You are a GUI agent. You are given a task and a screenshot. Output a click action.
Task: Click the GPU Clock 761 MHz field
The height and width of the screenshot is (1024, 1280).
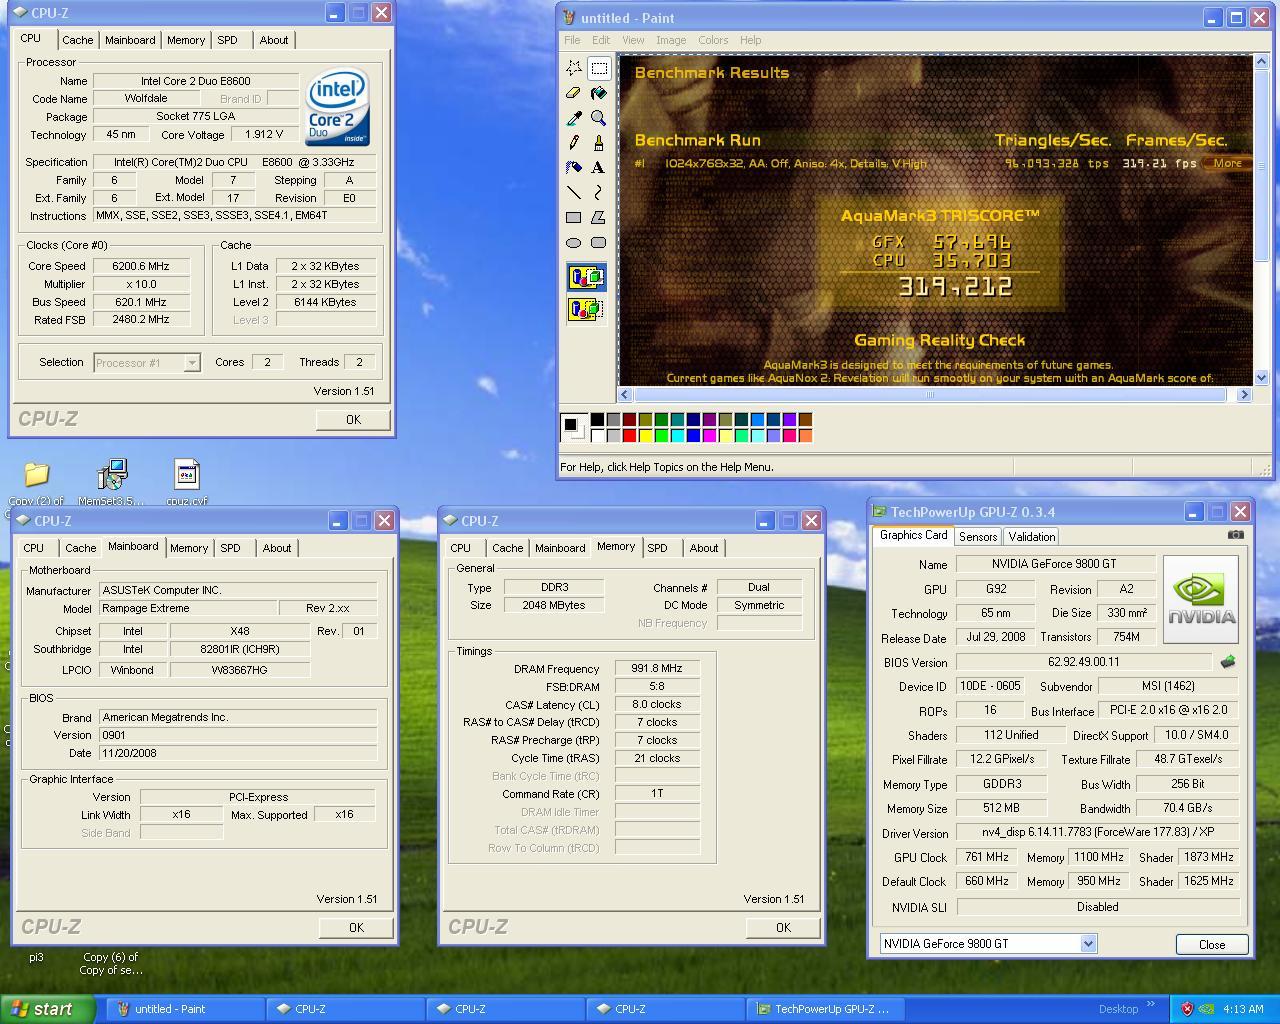pyautogui.click(x=986, y=857)
